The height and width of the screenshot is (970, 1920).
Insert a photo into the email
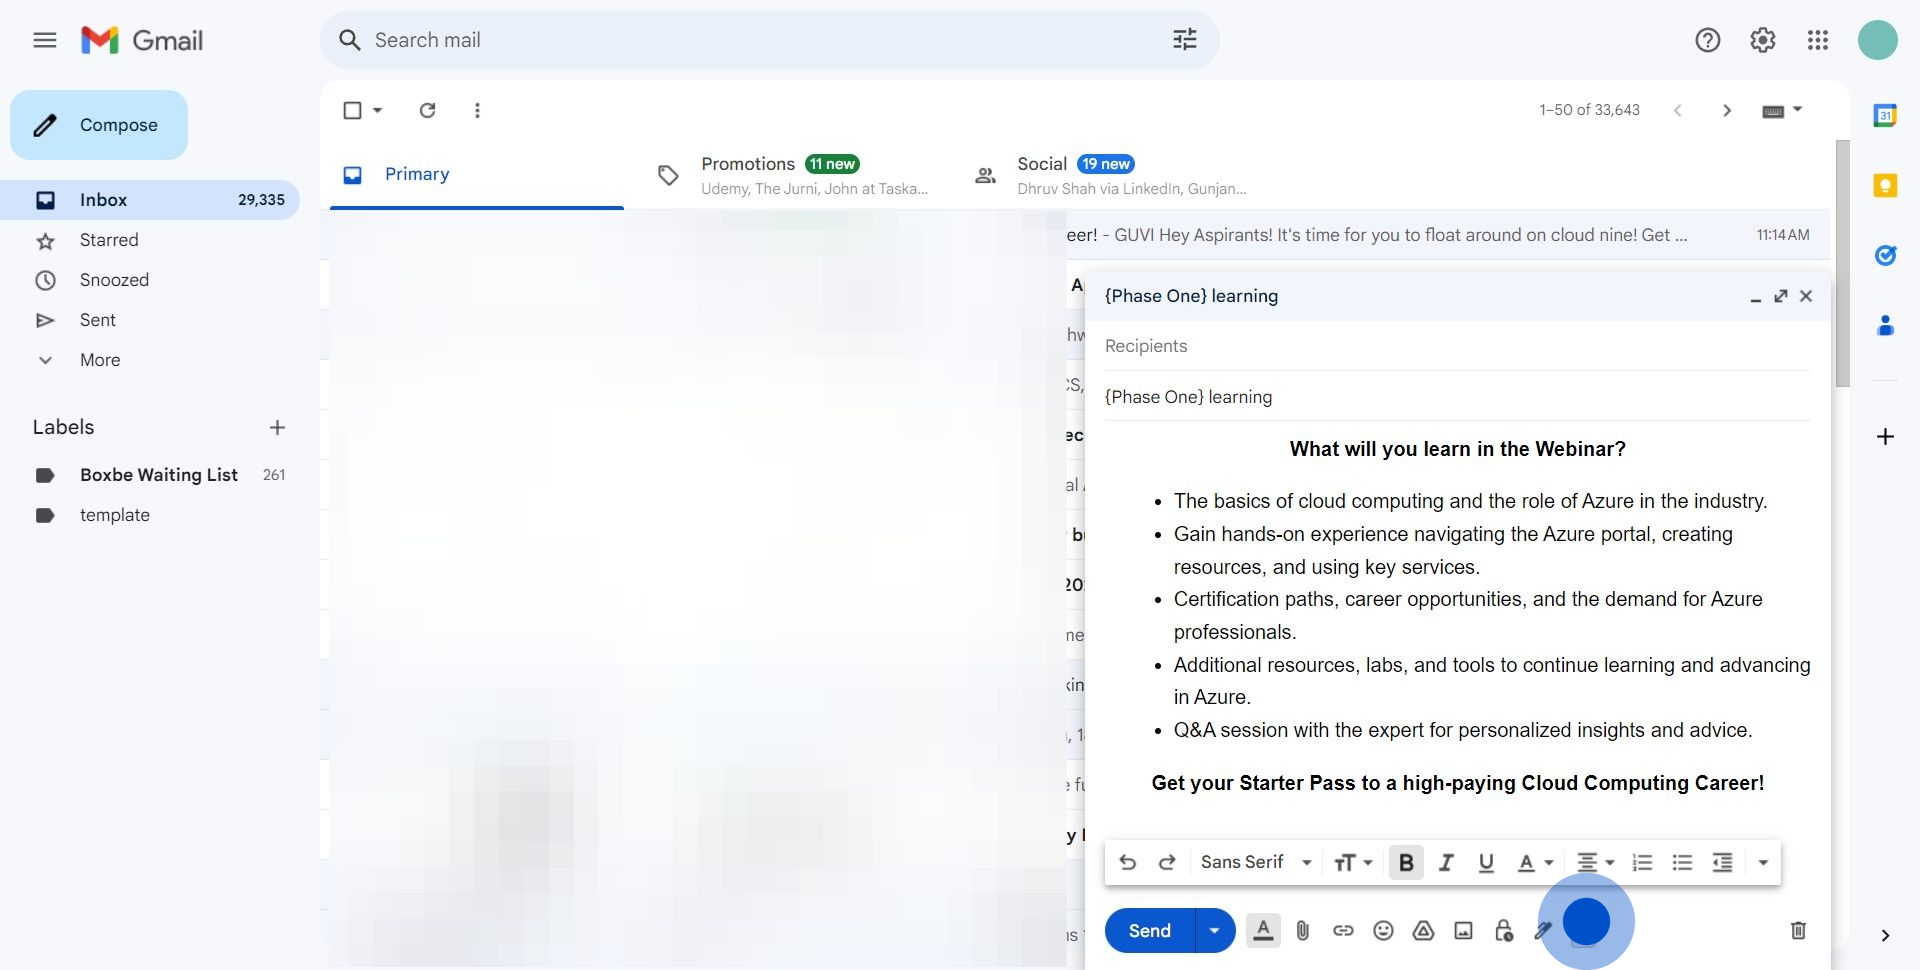pyautogui.click(x=1463, y=930)
